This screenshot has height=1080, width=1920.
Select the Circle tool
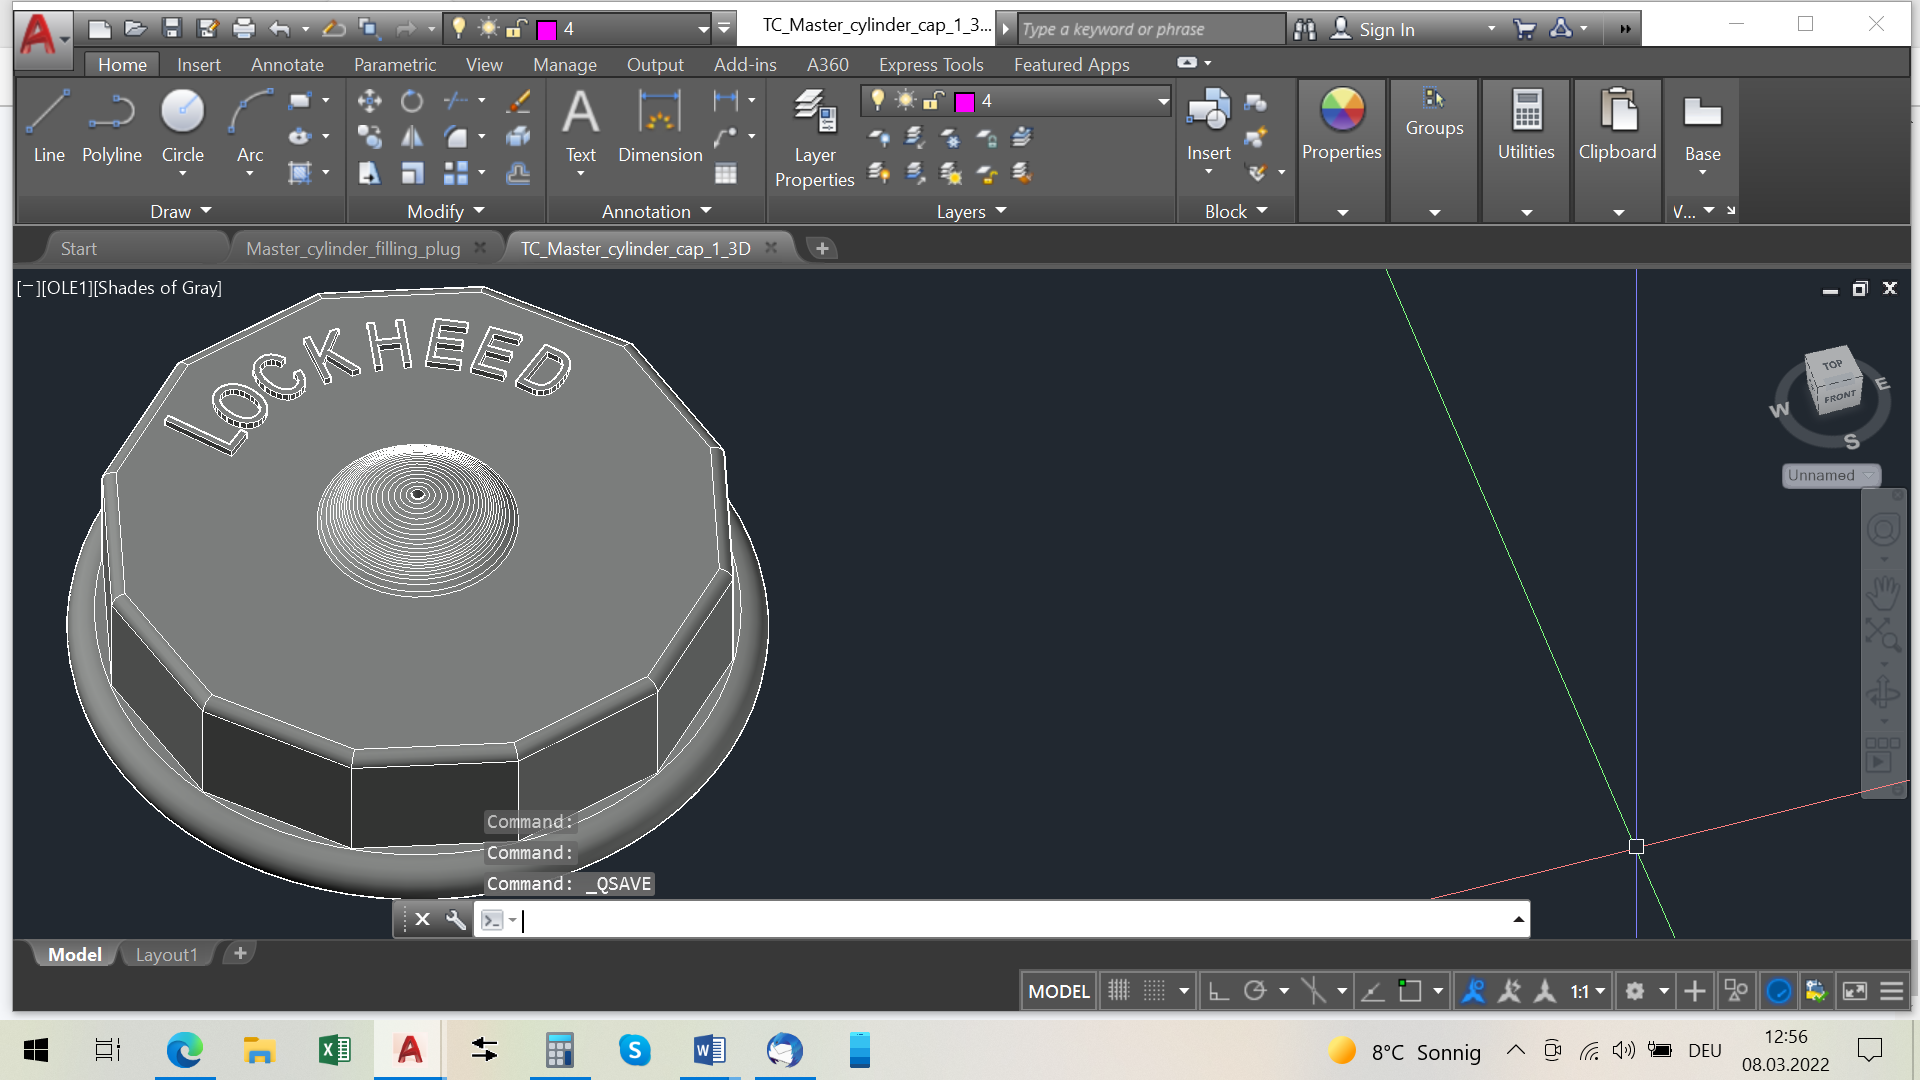pos(182,125)
